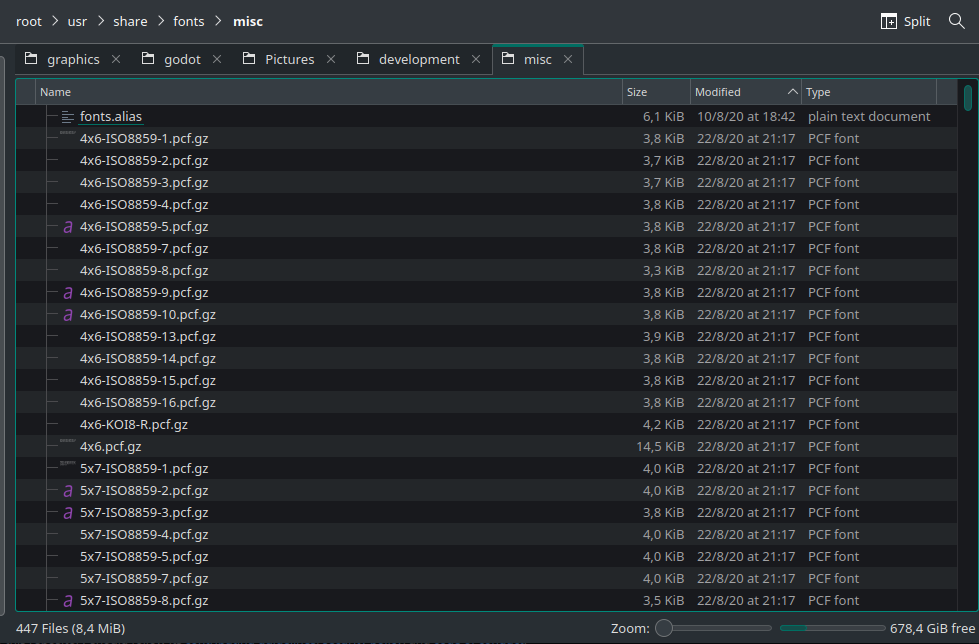Click misc in the breadcrumb path
979x644 pixels.
[248, 21]
